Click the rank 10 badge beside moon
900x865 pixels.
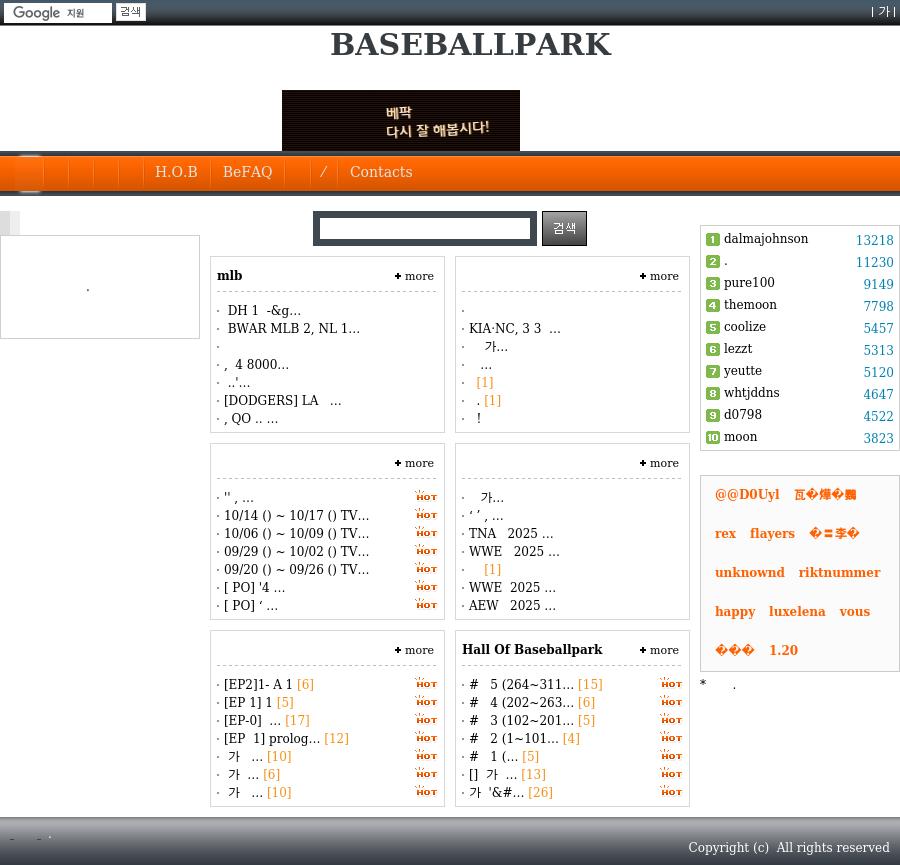point(713,438)
